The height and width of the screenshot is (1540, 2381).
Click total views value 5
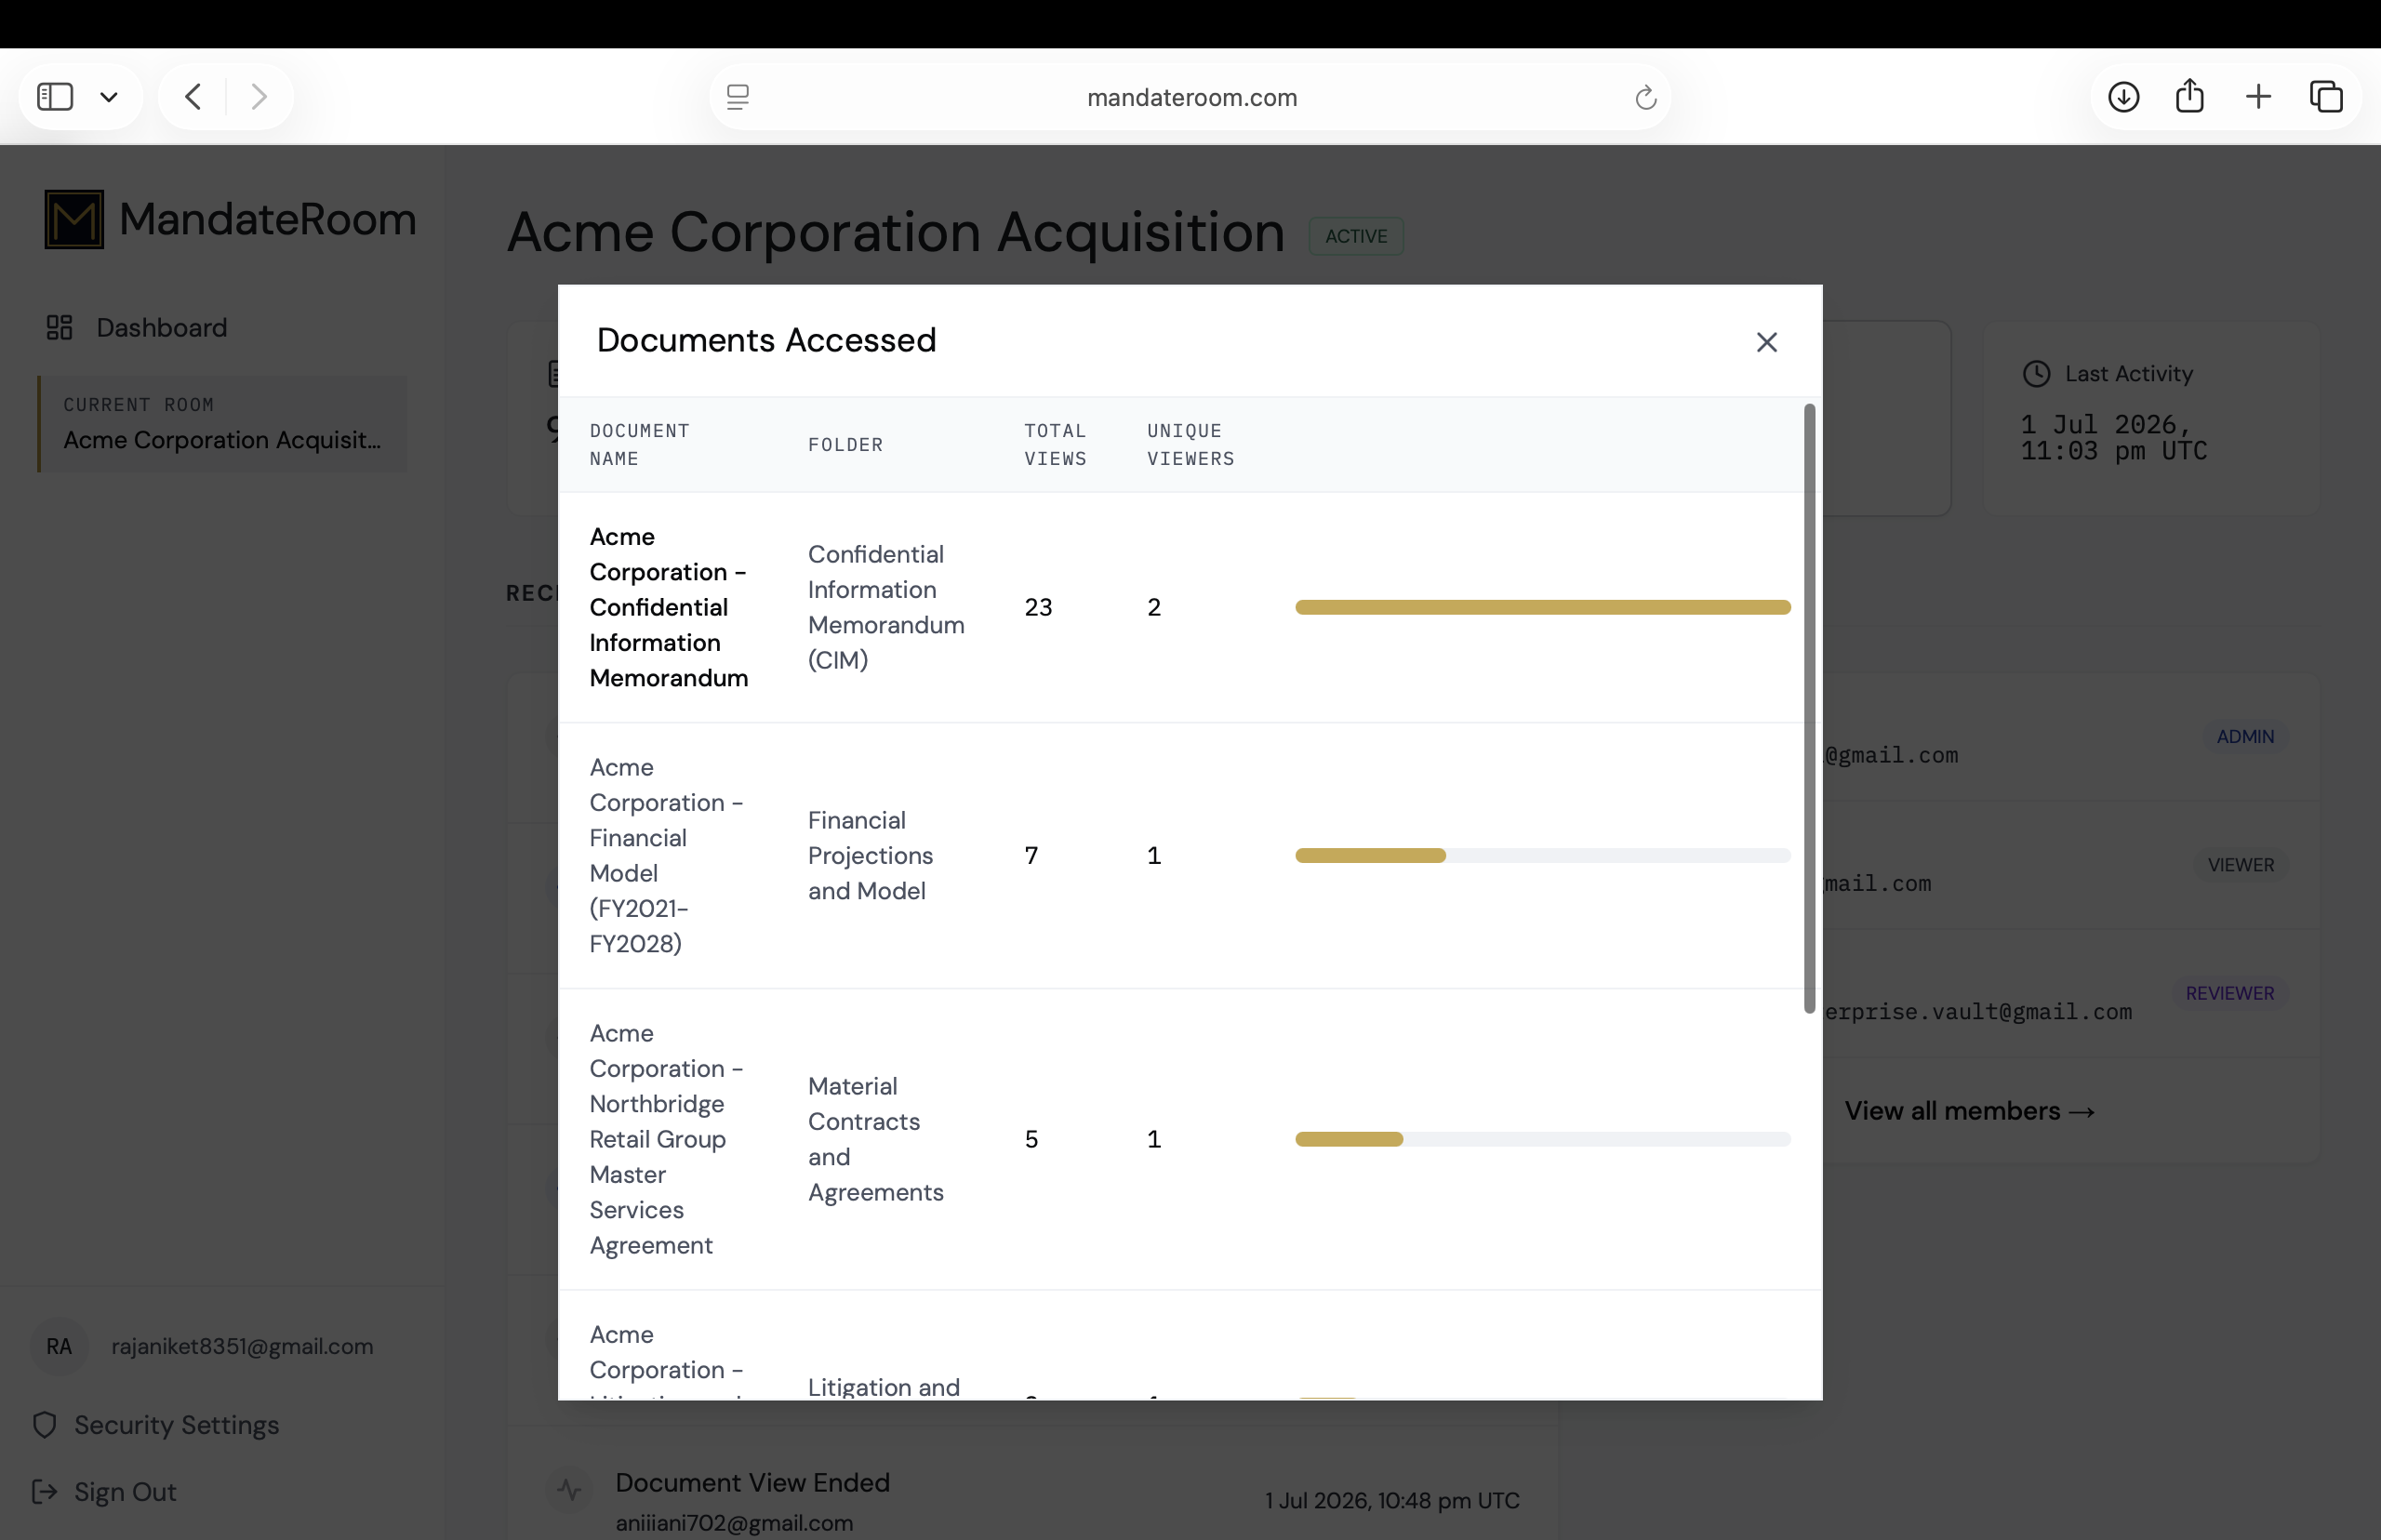(1031, 1139)
